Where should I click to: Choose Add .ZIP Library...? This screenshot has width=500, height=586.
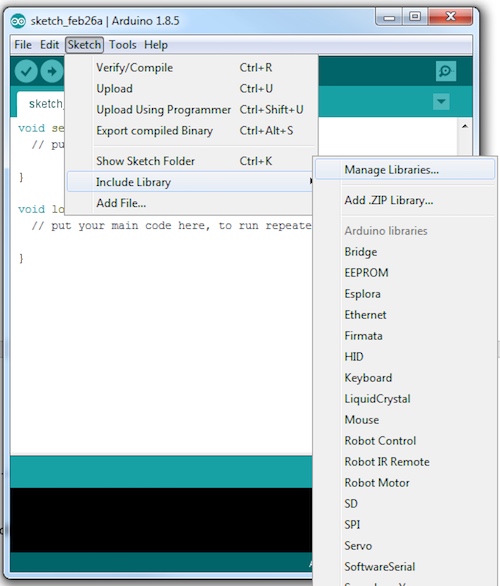pyautogui.click(x=405, y=200)
